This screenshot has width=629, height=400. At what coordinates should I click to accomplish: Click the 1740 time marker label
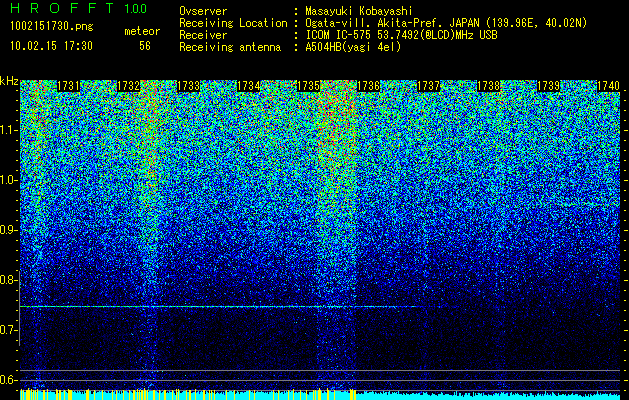click(x=609, y=86)
